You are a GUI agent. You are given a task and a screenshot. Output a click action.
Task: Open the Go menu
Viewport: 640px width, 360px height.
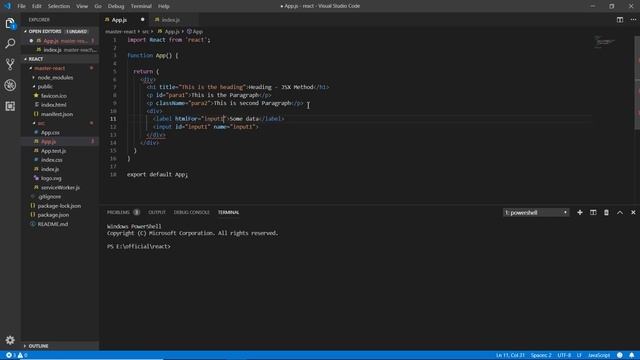tap(98, 6)
